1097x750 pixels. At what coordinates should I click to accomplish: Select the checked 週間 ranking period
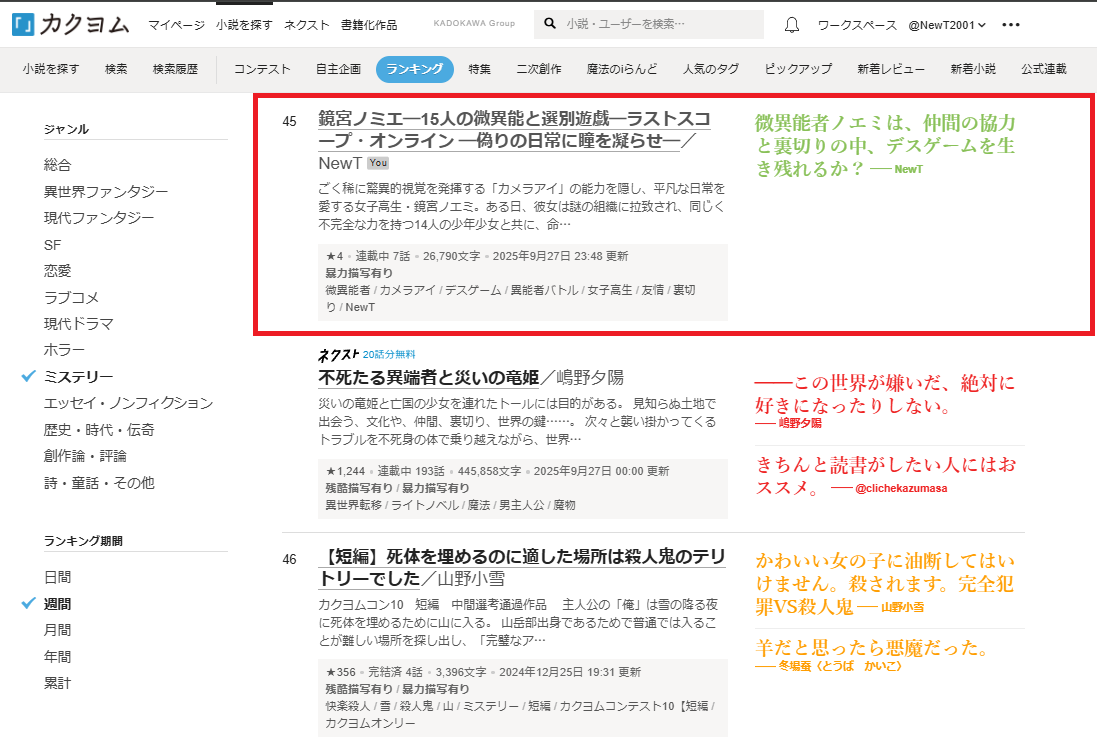click(x=57, y=604)
